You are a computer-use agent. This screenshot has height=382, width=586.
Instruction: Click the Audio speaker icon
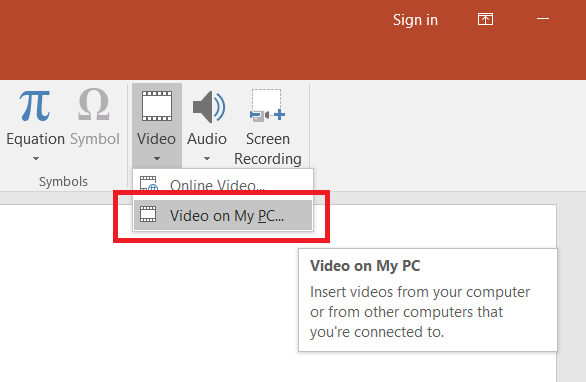click(x=209, y=107)
